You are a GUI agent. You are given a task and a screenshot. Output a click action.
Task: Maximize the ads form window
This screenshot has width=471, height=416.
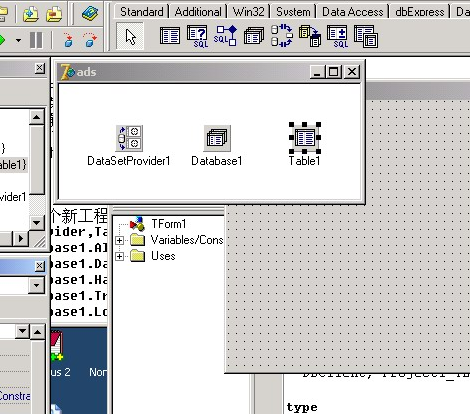point(333,72)
